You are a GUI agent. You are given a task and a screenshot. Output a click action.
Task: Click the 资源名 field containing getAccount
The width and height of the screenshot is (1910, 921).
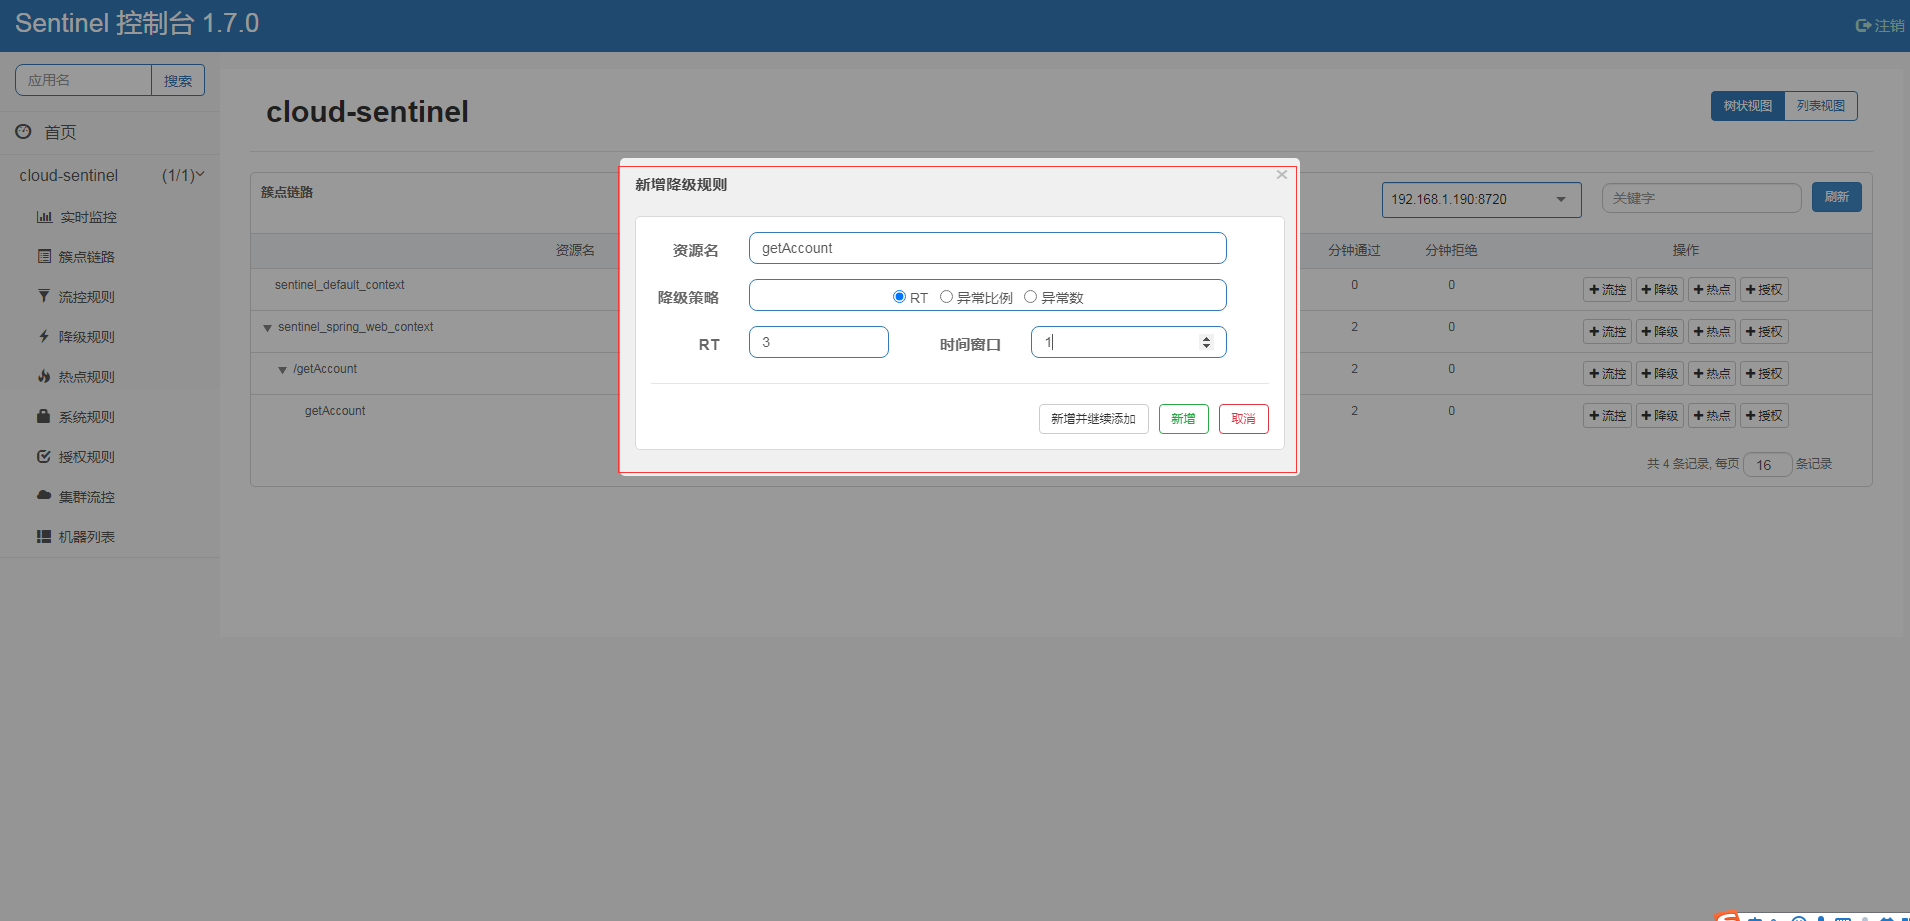[x=987, y=248]
